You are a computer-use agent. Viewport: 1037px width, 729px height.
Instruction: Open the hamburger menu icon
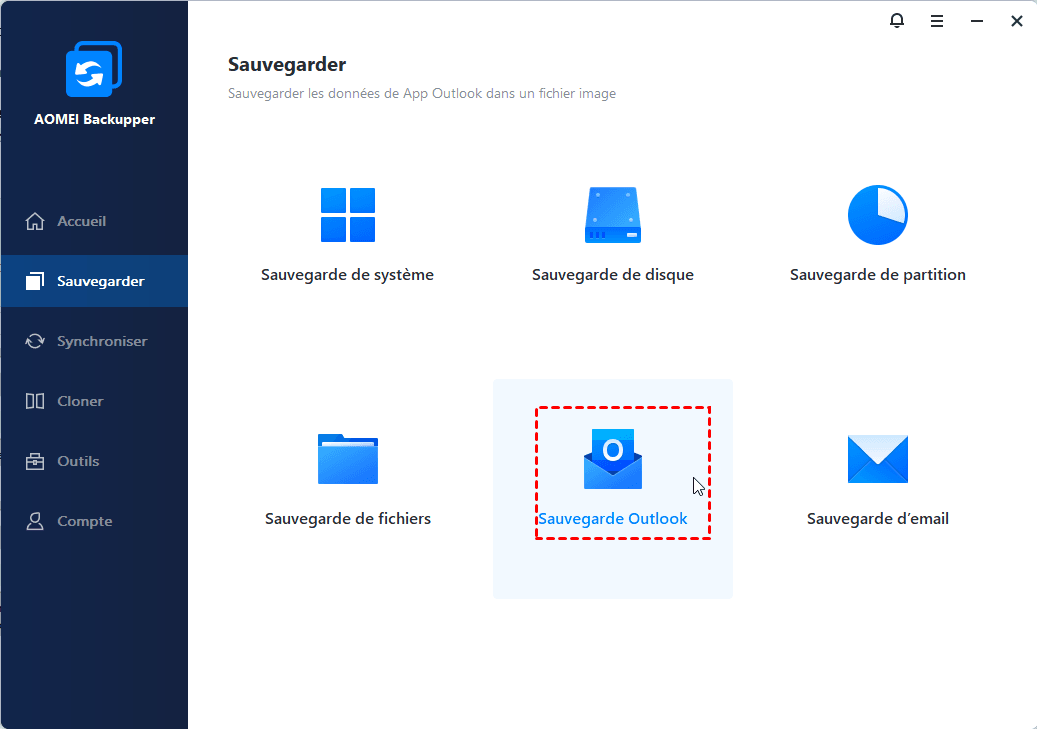click(x=936, y=21)
